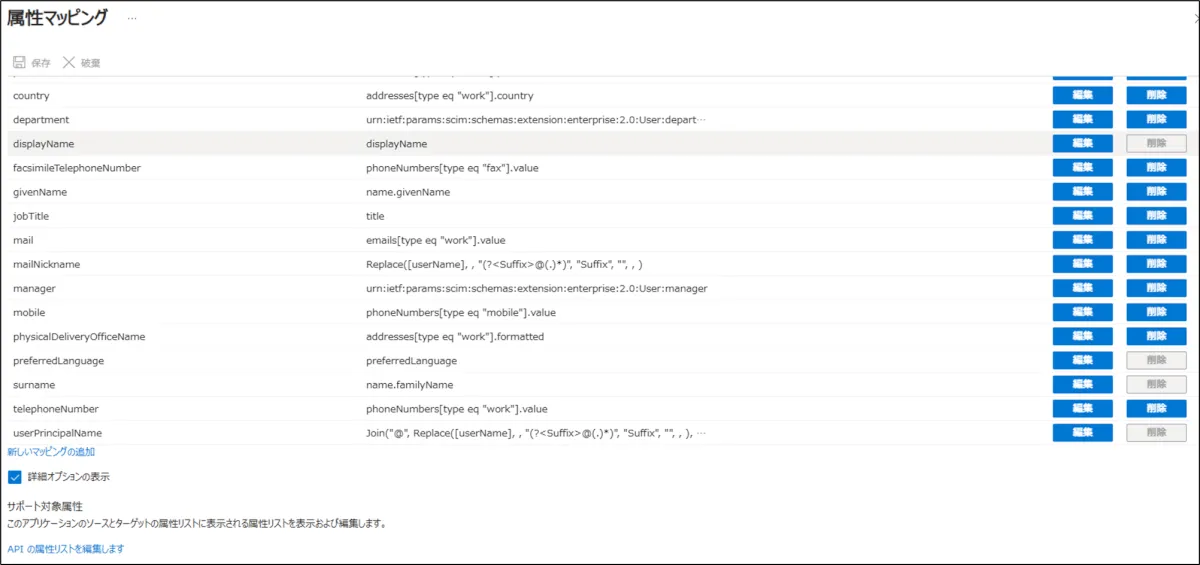The height and width of the screenshot is (565, 1200).
Task: Edit the country attribute mapping
Action: (1082, 96)
